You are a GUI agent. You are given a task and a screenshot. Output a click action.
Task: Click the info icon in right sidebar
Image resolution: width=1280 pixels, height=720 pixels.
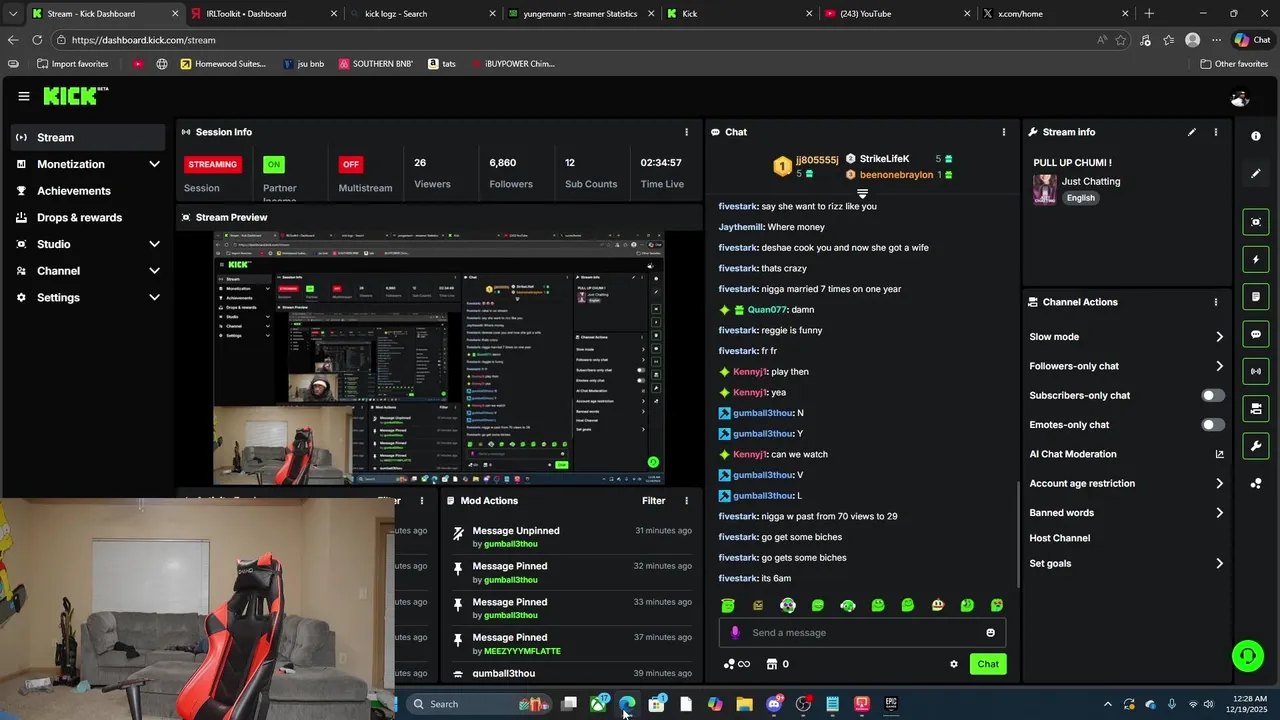[x=1256, y=136]
